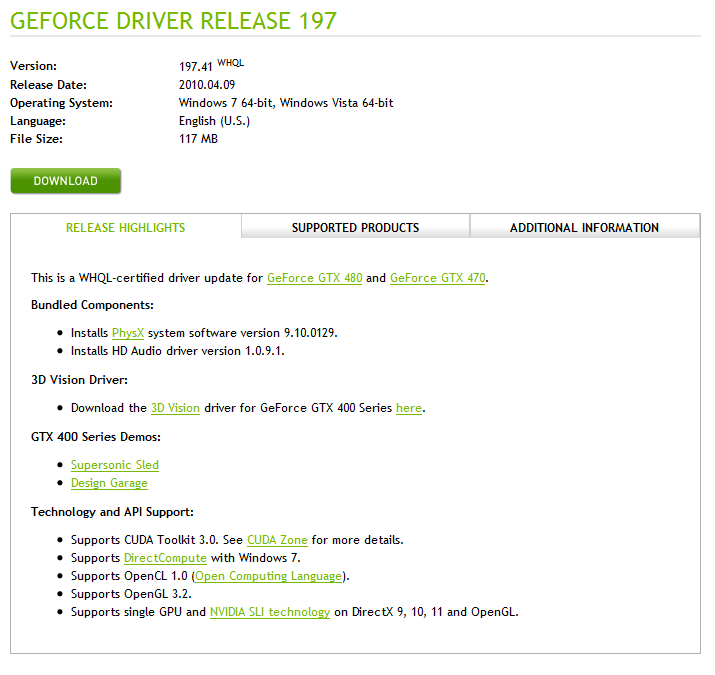The width and height of the screenshot is (715, 675).
Task: Open the Additional Information tab
Action: click(584, 227)
